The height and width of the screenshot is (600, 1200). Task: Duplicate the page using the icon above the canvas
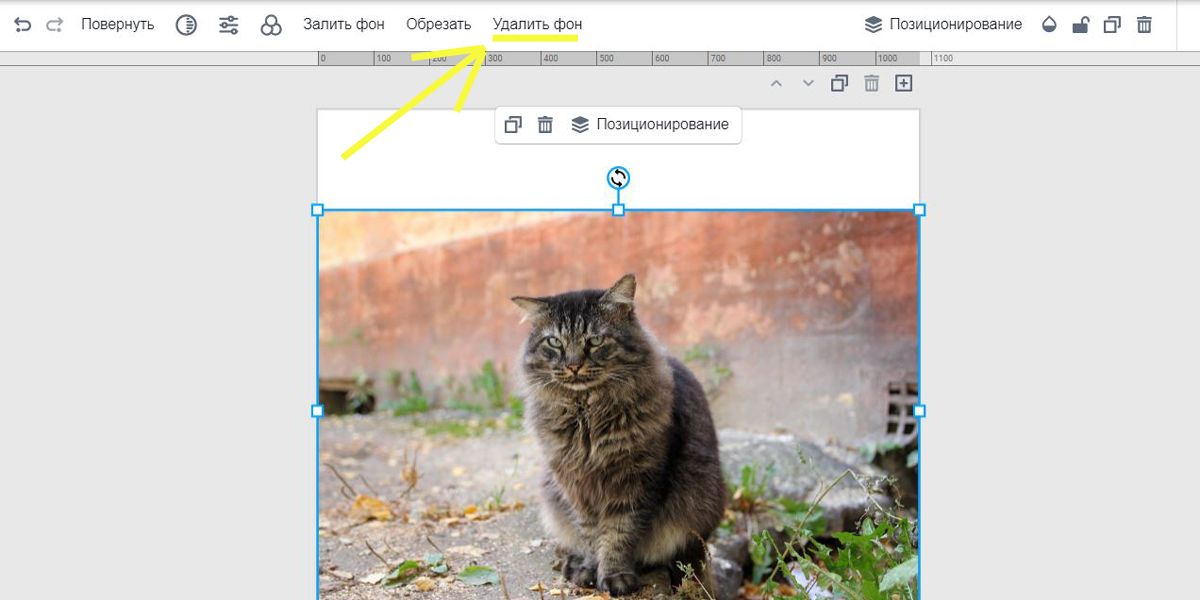tap(840, 84)
